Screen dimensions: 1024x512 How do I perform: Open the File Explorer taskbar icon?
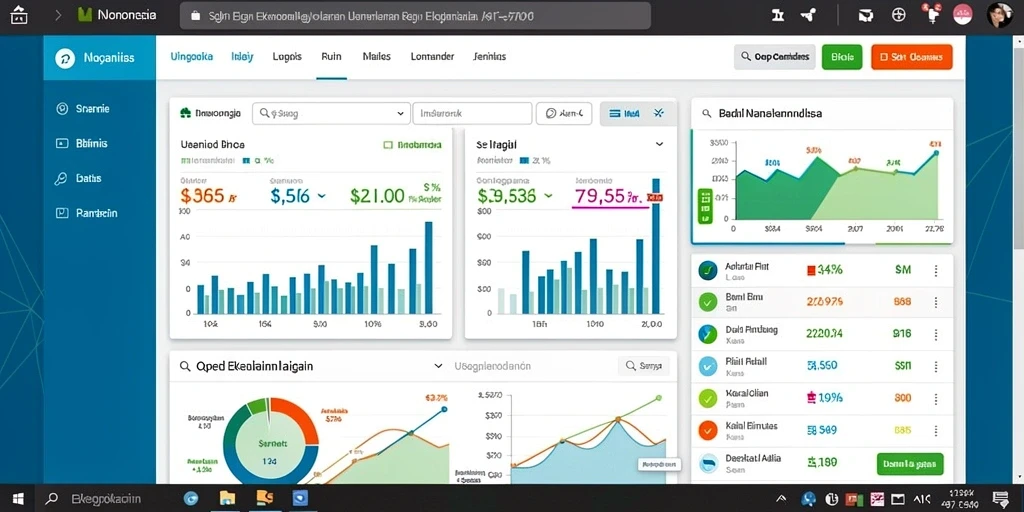click(227, 499)
